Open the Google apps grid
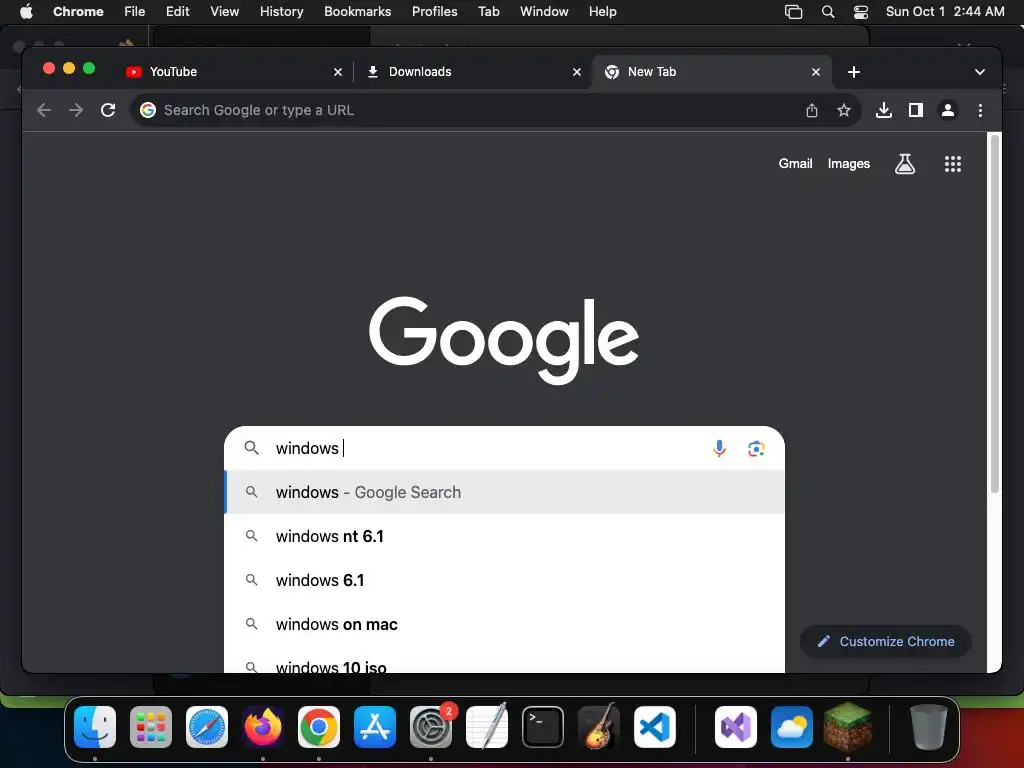 point(953,164)
